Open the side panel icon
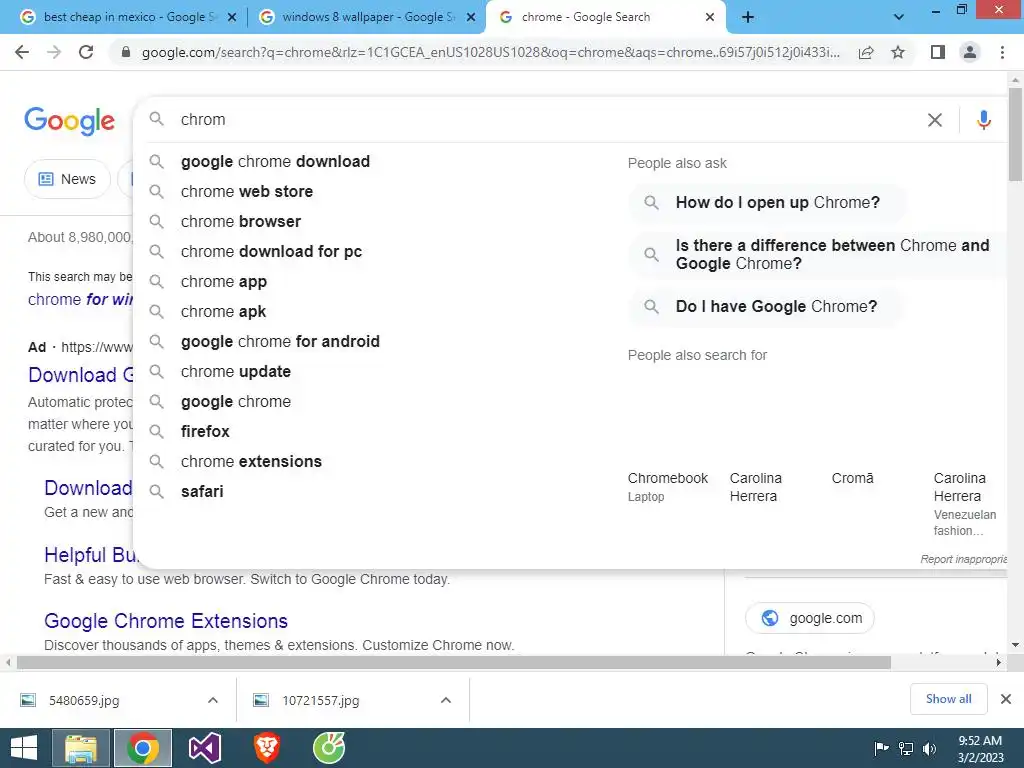The height and width of the screenshot is (768, 1024). click(938, 52)
